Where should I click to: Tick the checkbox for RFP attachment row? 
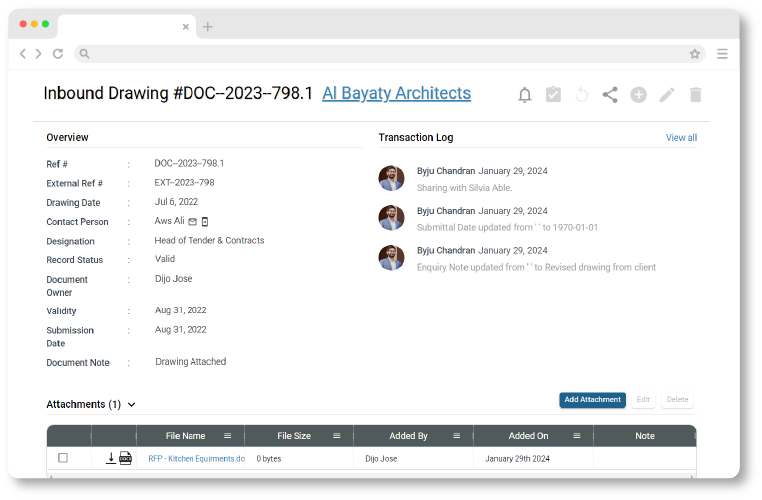[63, 458]
